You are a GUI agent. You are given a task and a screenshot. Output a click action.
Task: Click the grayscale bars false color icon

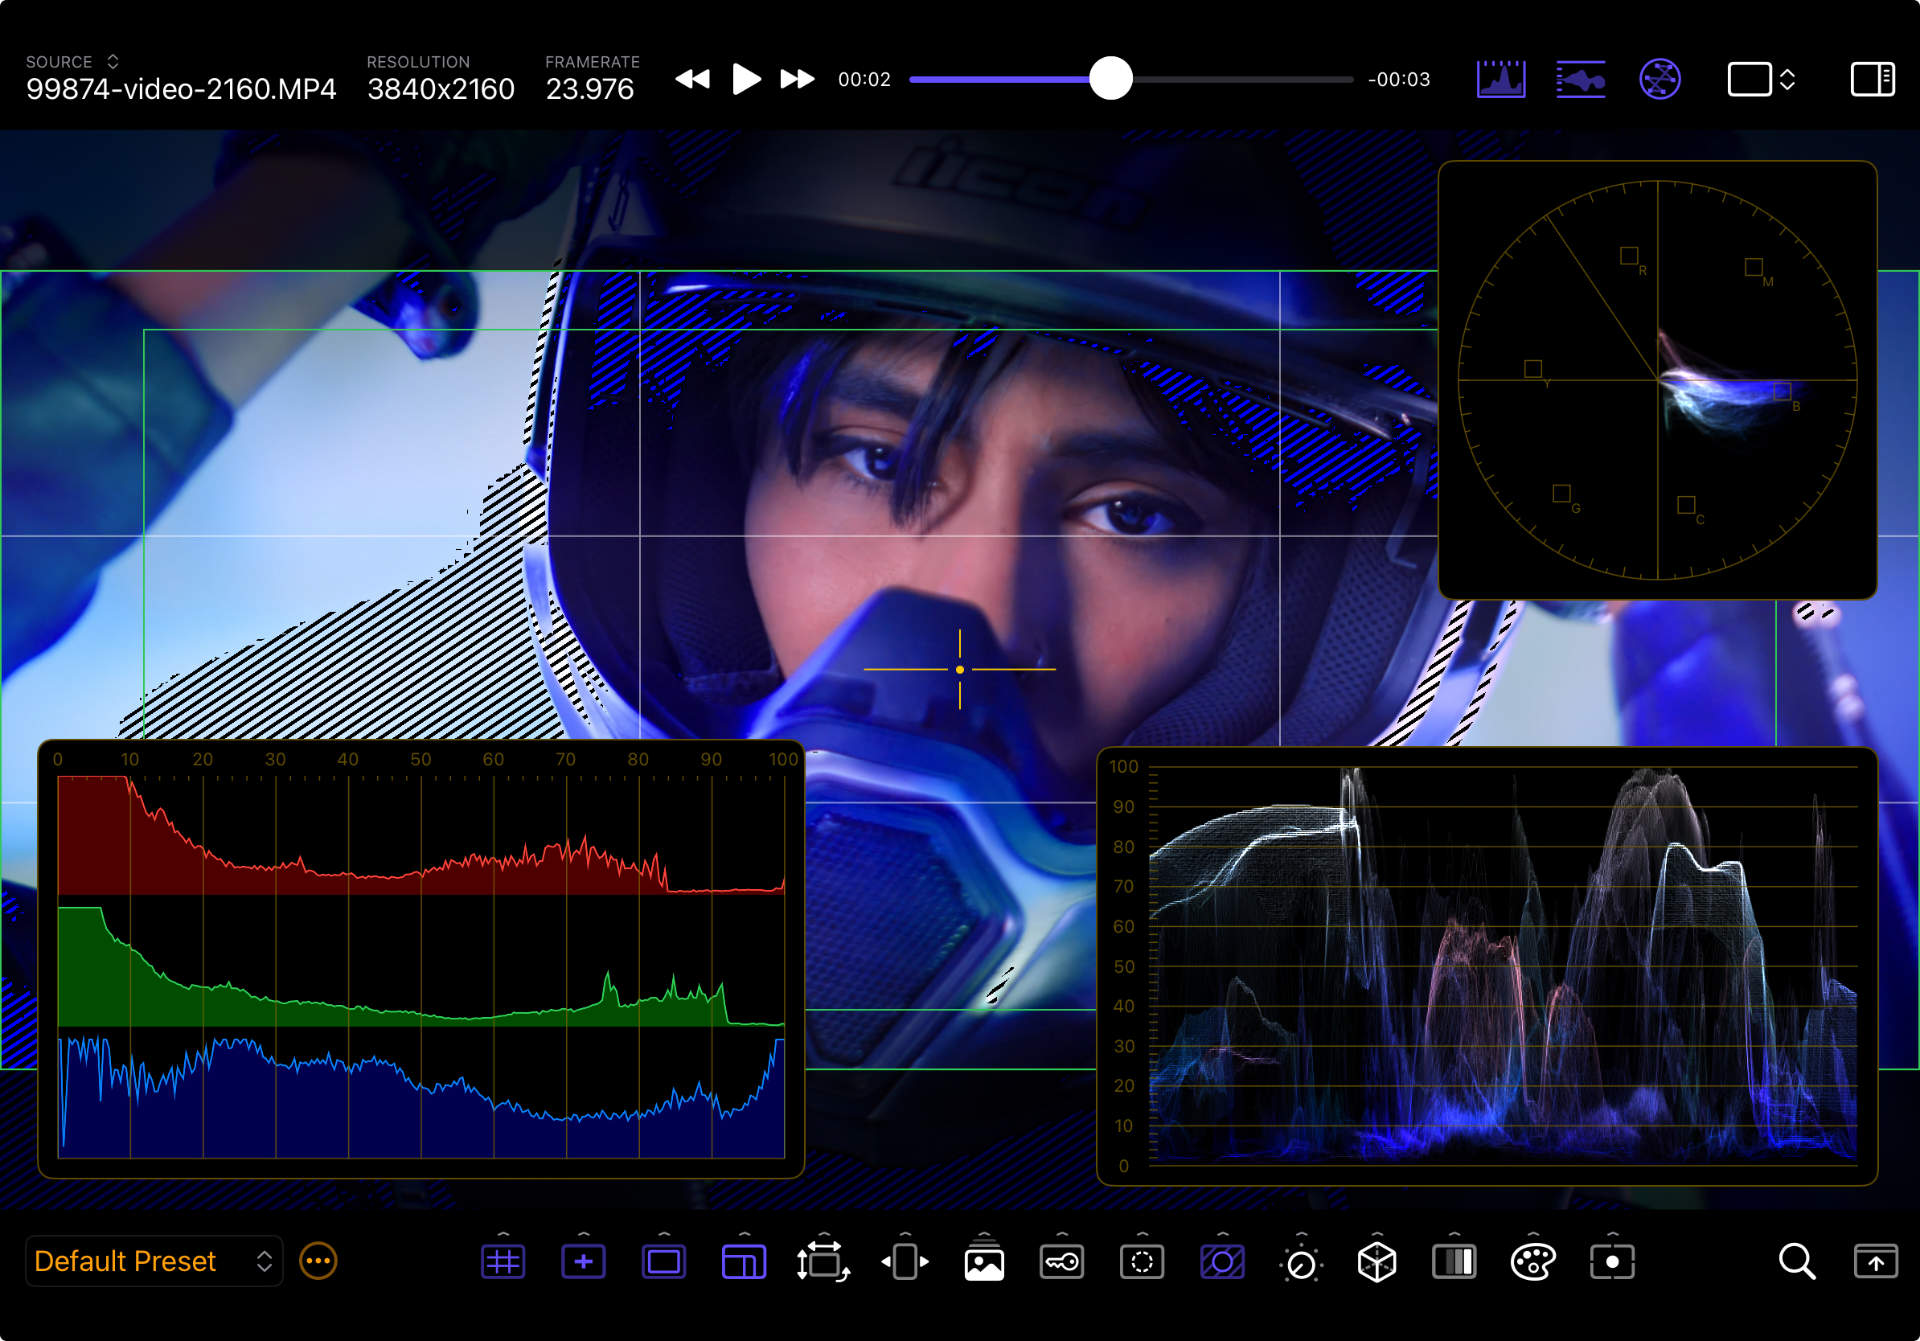1454,1262
